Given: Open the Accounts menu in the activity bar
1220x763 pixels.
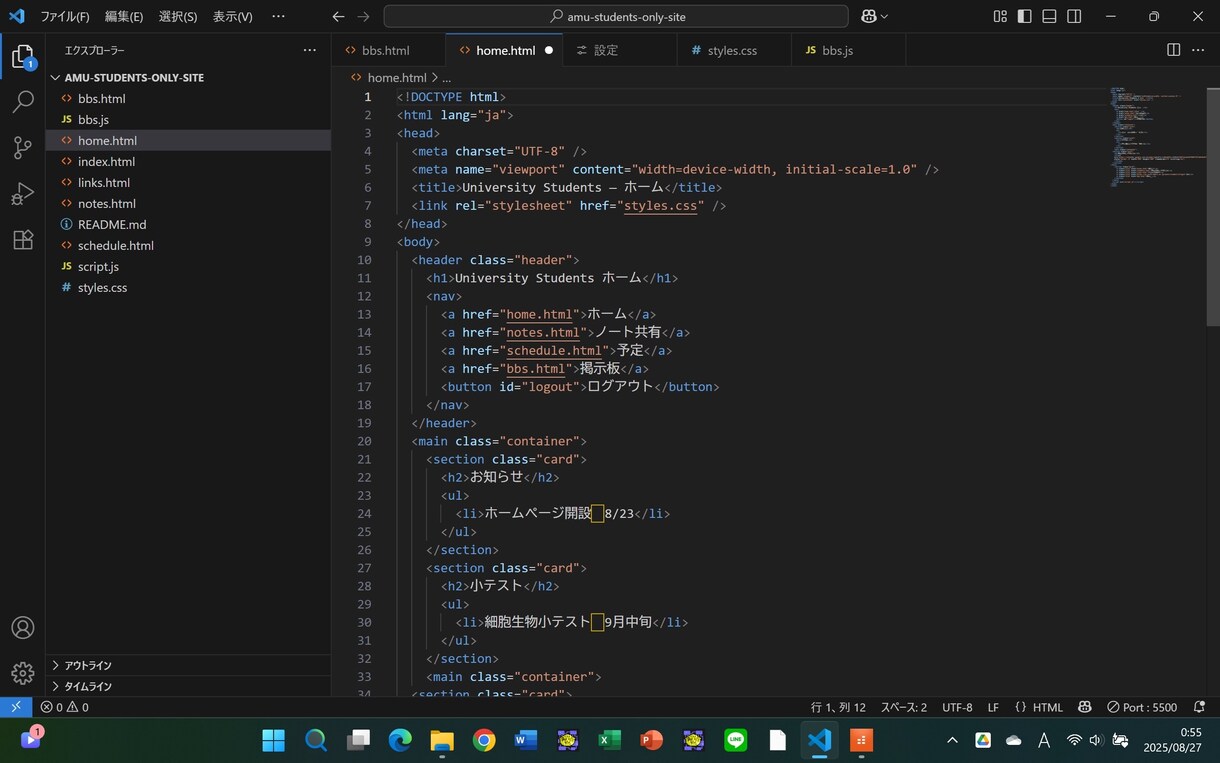Looking at the screenshot, I should (x=23, y=628).
